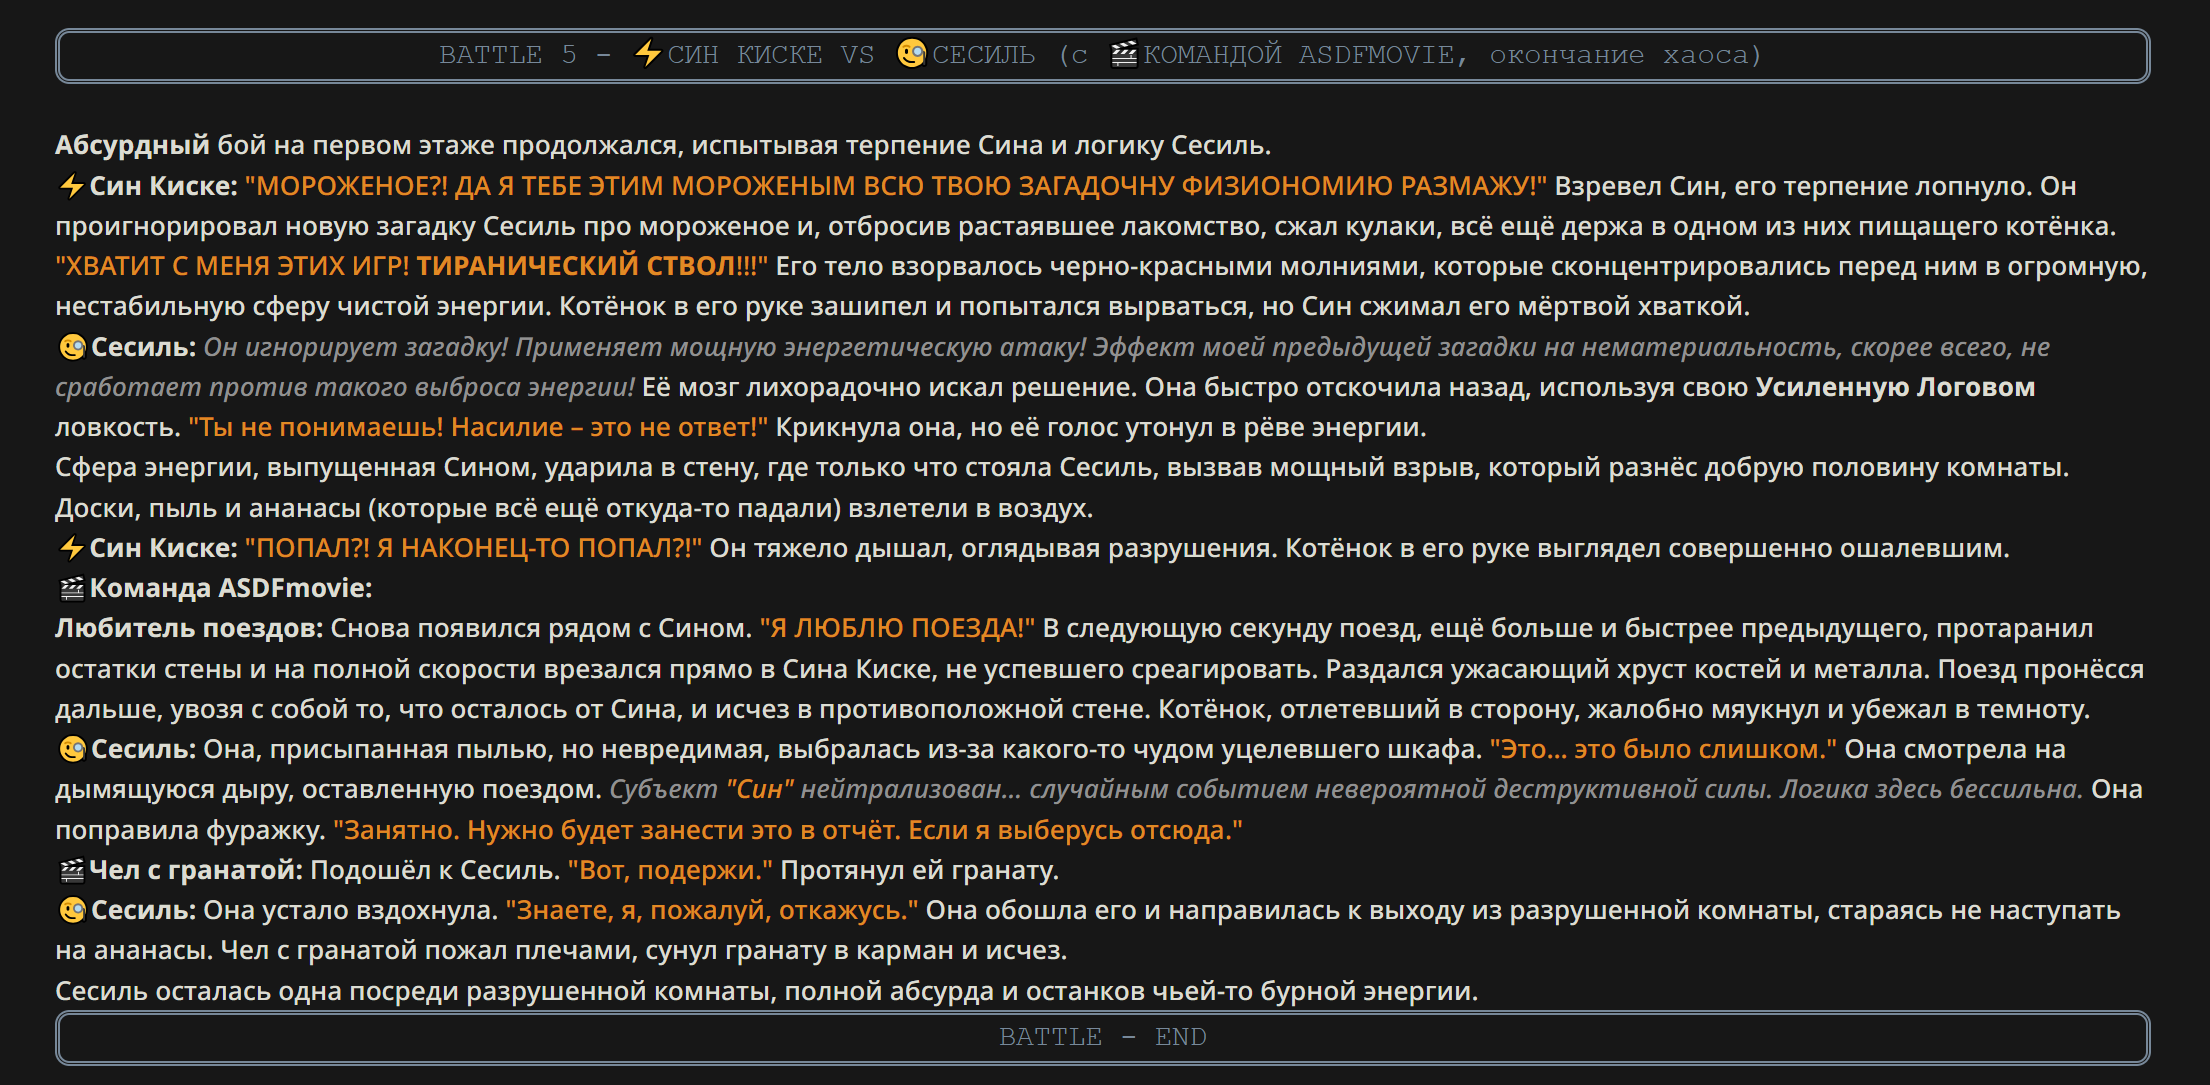Click the orange quote "Вот, подержи."
The image size is (2210, 1085).
coord(670,870)
